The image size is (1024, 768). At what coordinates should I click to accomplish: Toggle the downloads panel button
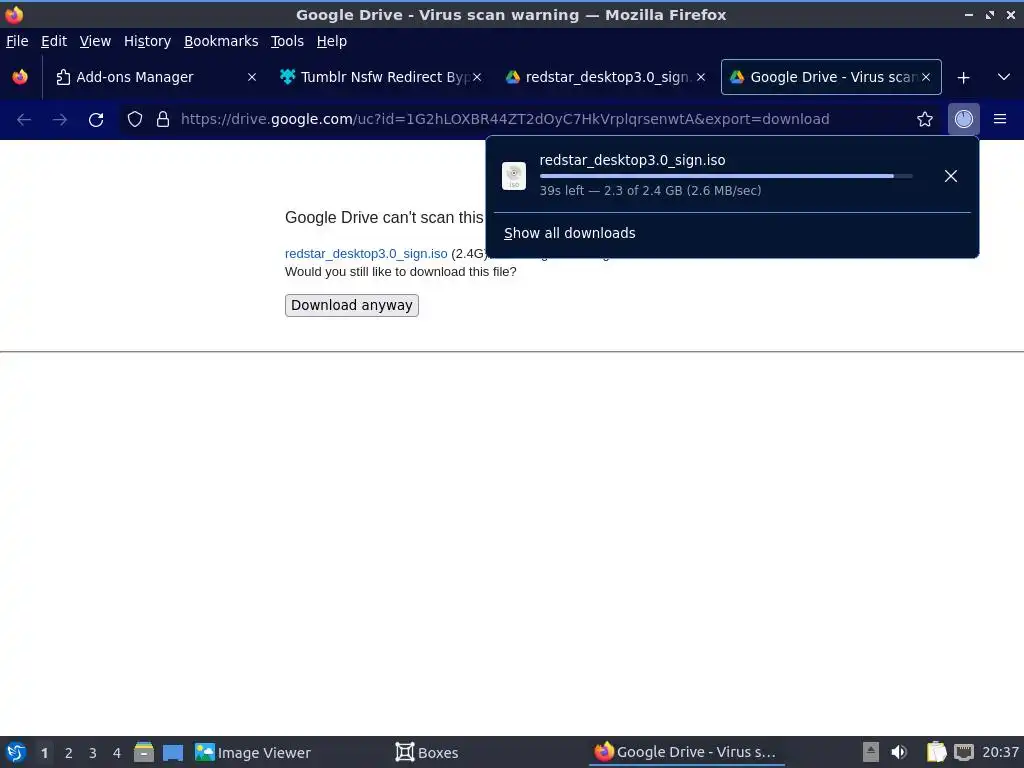point(964,120)
